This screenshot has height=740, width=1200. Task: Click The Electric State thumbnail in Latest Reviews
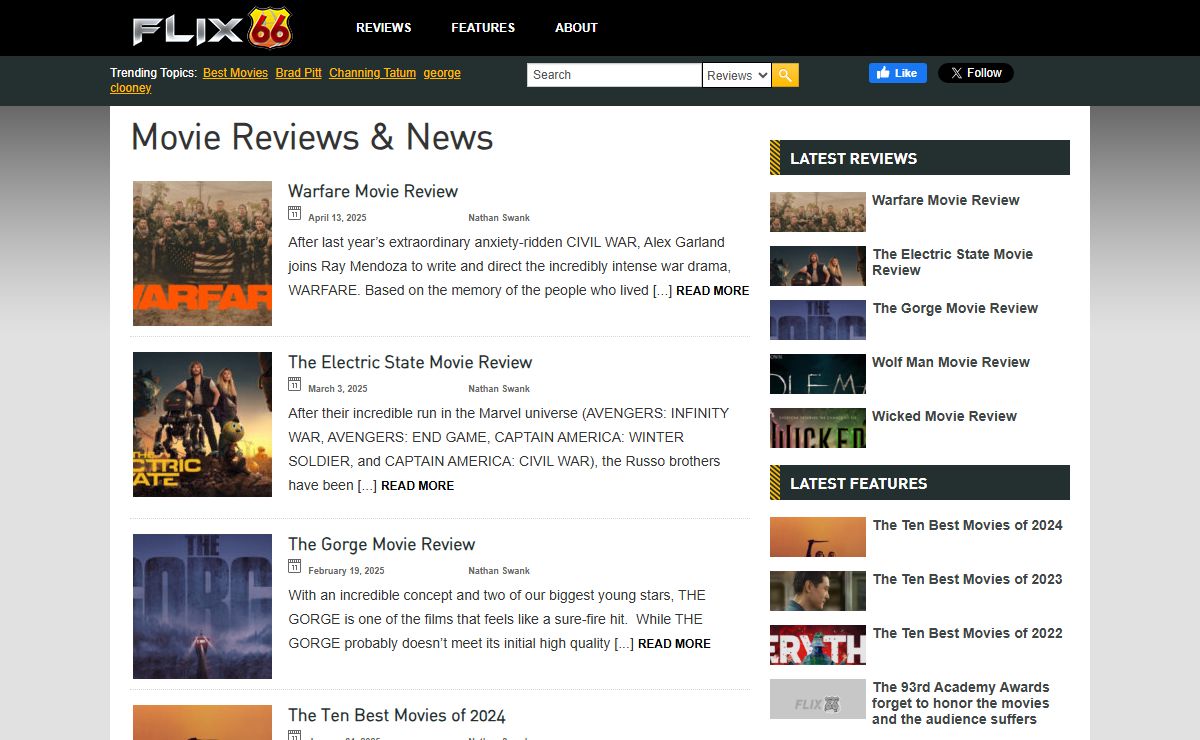818,266
